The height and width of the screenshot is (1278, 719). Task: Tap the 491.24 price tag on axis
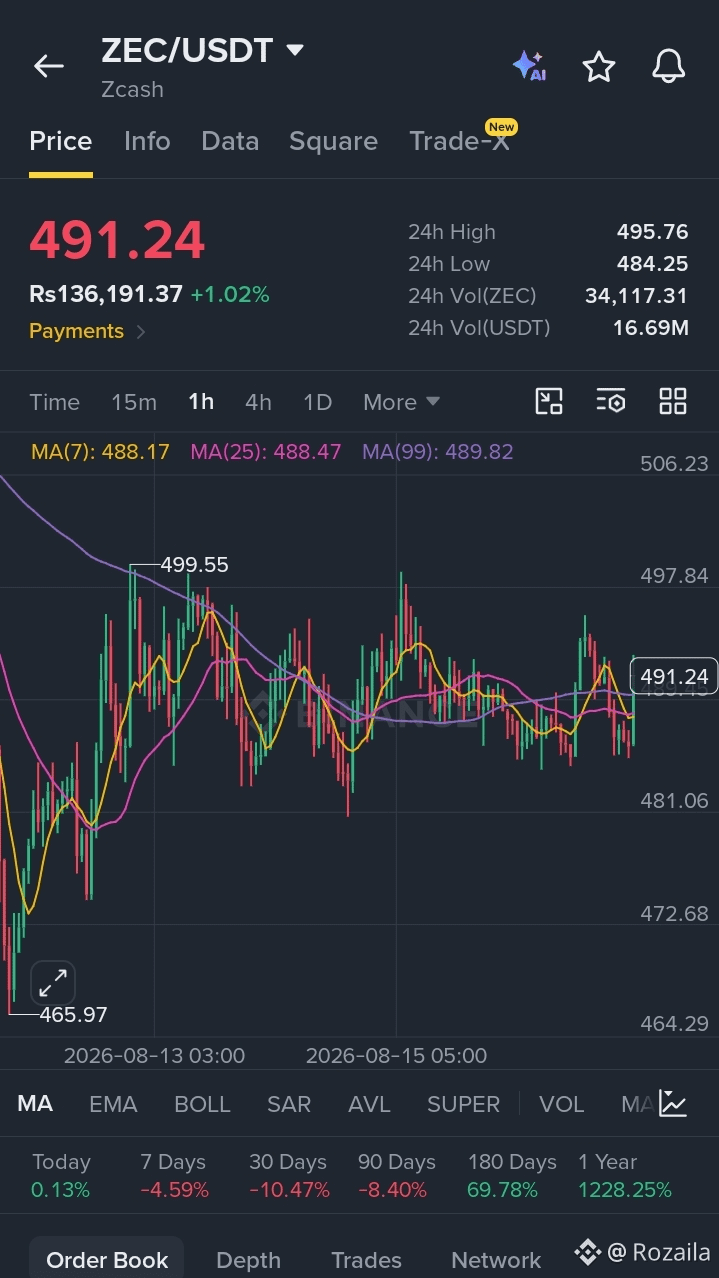[673, 677]
